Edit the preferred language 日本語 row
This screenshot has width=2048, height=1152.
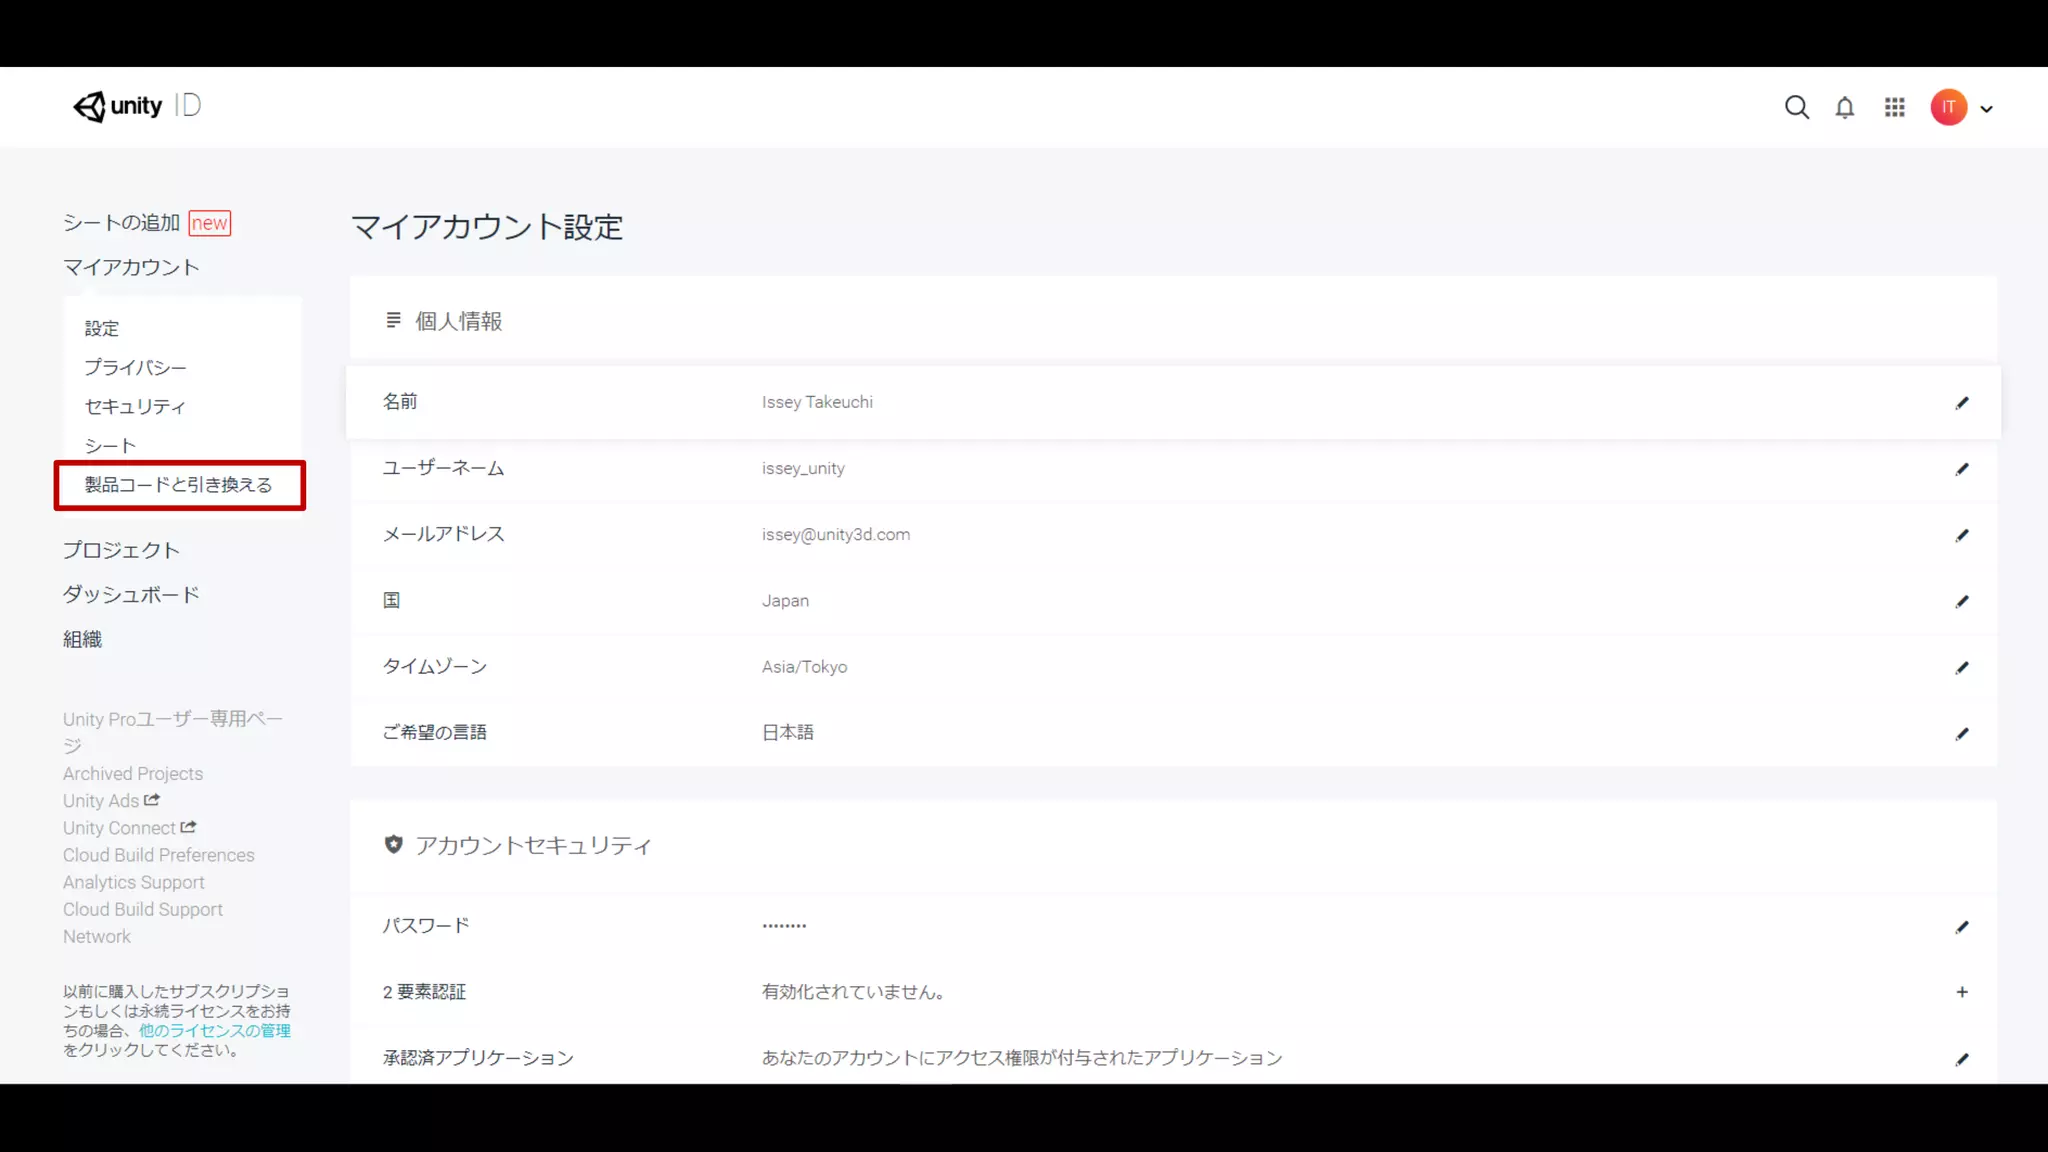(x=1961, y=733)
